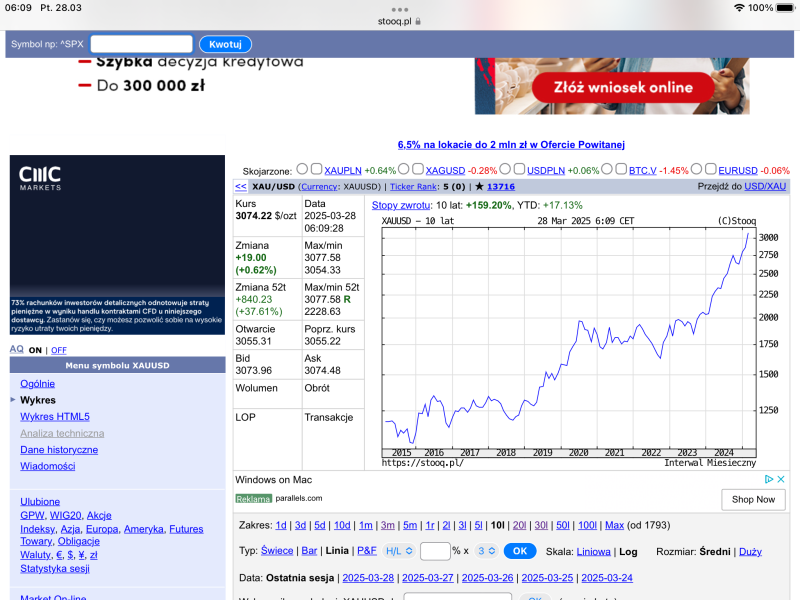Open date 2025-03-24 session

tap(607, 578)
